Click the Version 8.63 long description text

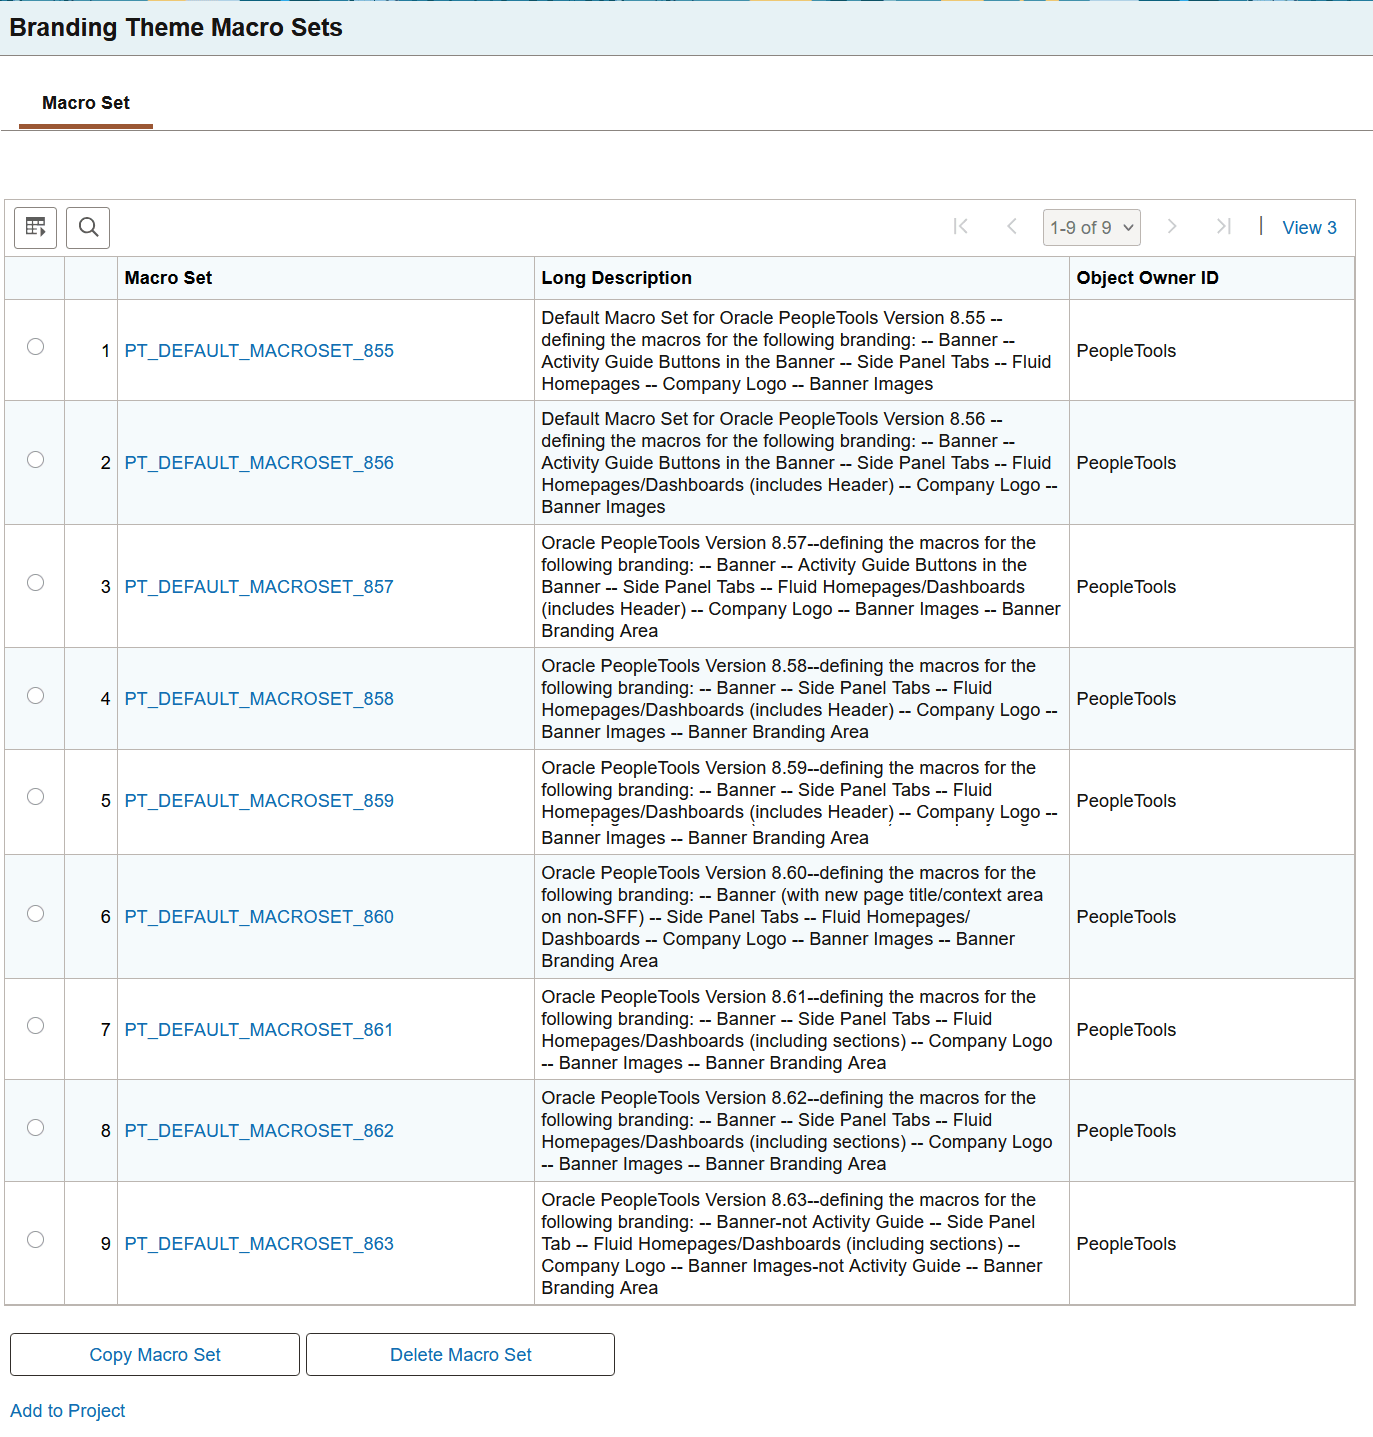point(792,1244)
